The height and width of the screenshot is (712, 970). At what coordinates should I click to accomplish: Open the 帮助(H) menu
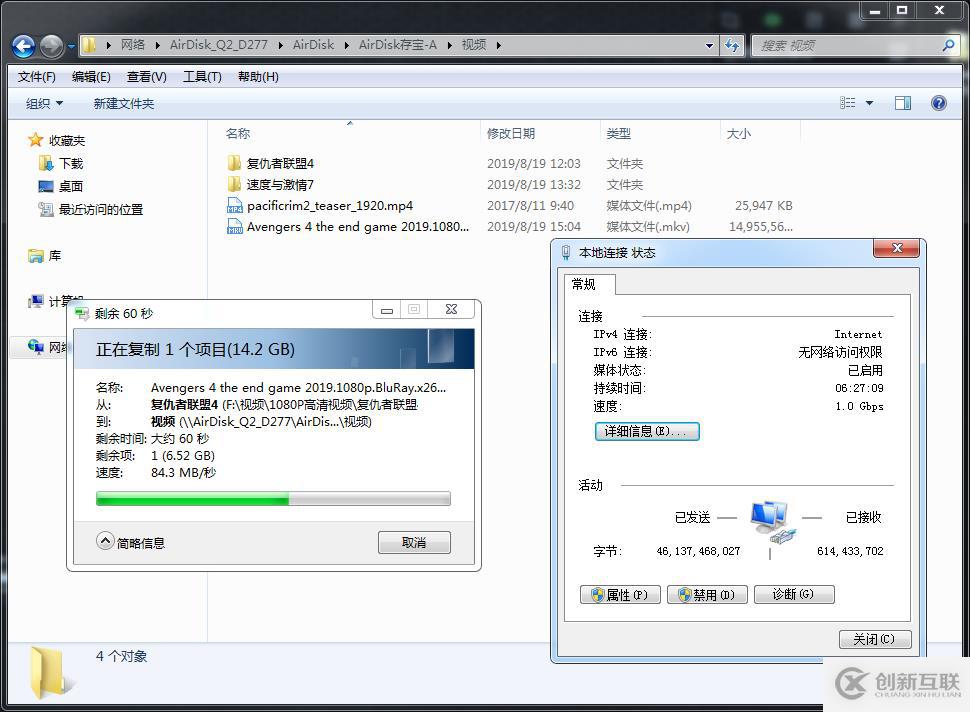pyautogui.click(x=258, y=77)
